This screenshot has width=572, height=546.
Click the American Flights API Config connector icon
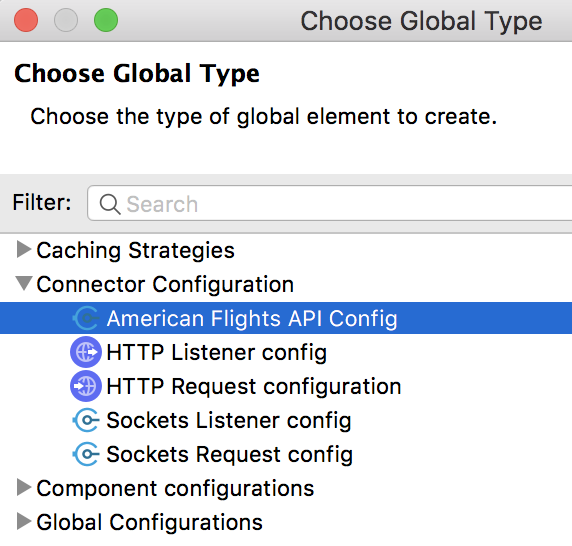pyautogui.click(x=86, y=318)
